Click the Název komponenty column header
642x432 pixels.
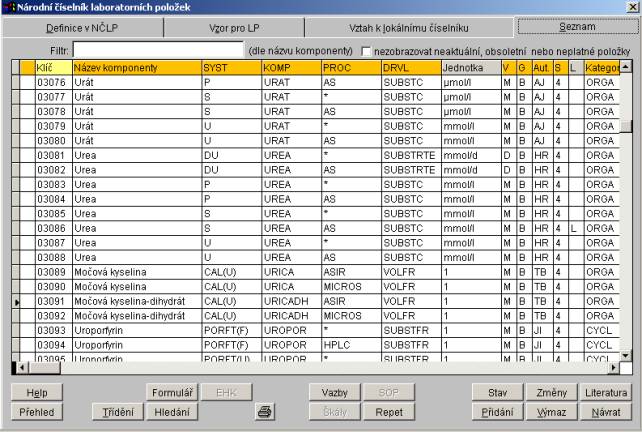(x=136, y=66)
